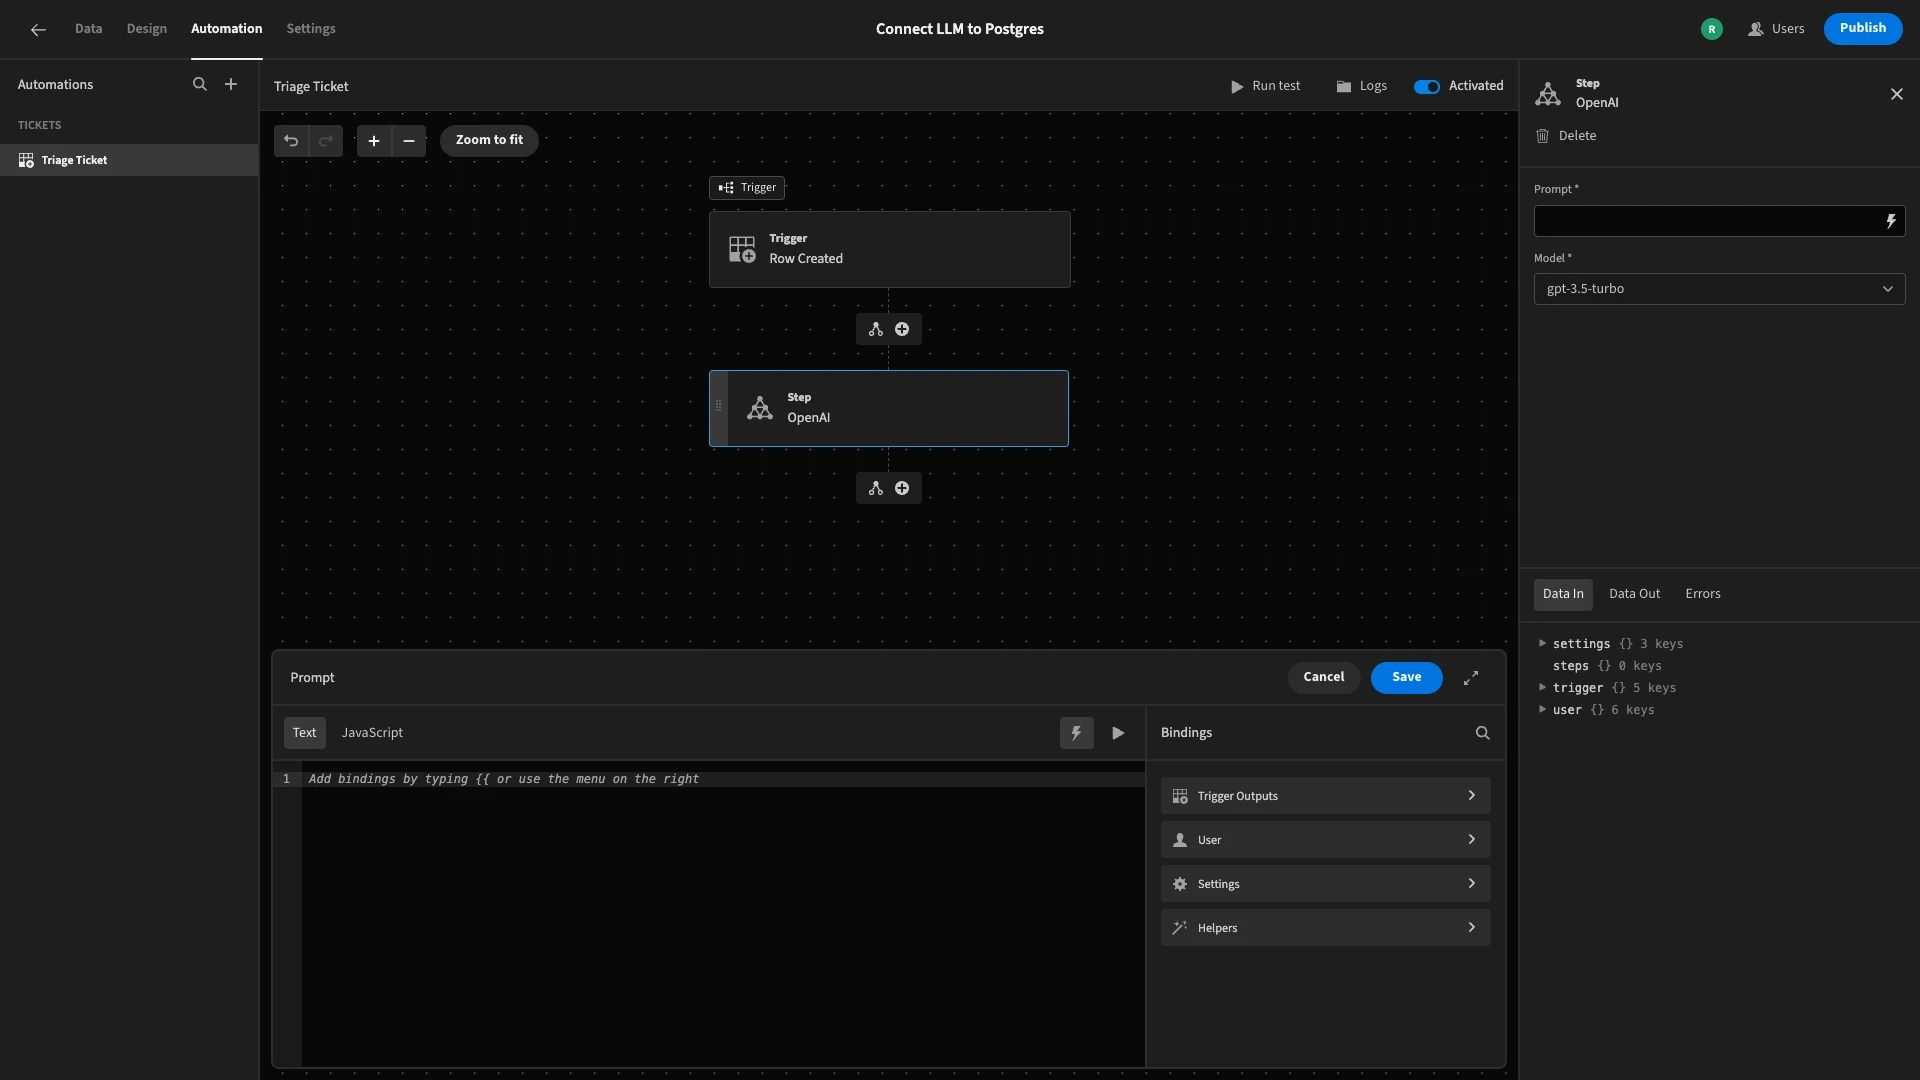Add a new automation with plus icon
Viewport: 1920px width, 1080px height.
pos(231,85)
